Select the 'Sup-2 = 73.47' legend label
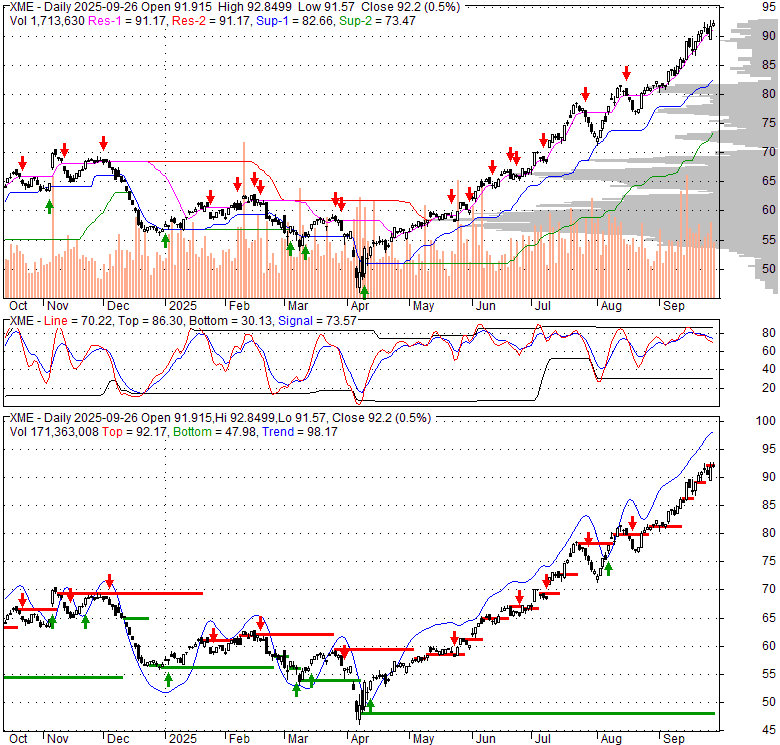Viewport: 780px width, 745px height. tap(377, 21)
